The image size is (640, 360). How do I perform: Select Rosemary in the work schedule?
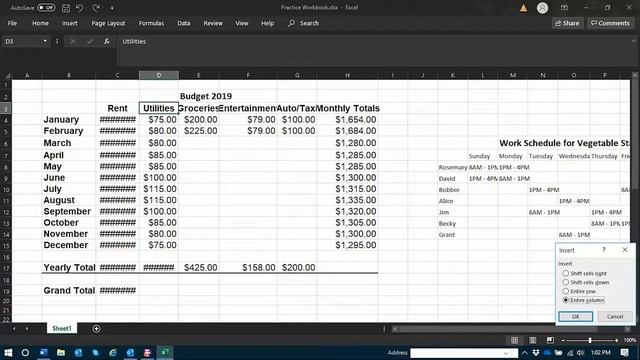pyautogui.click(x=453, y=167)
